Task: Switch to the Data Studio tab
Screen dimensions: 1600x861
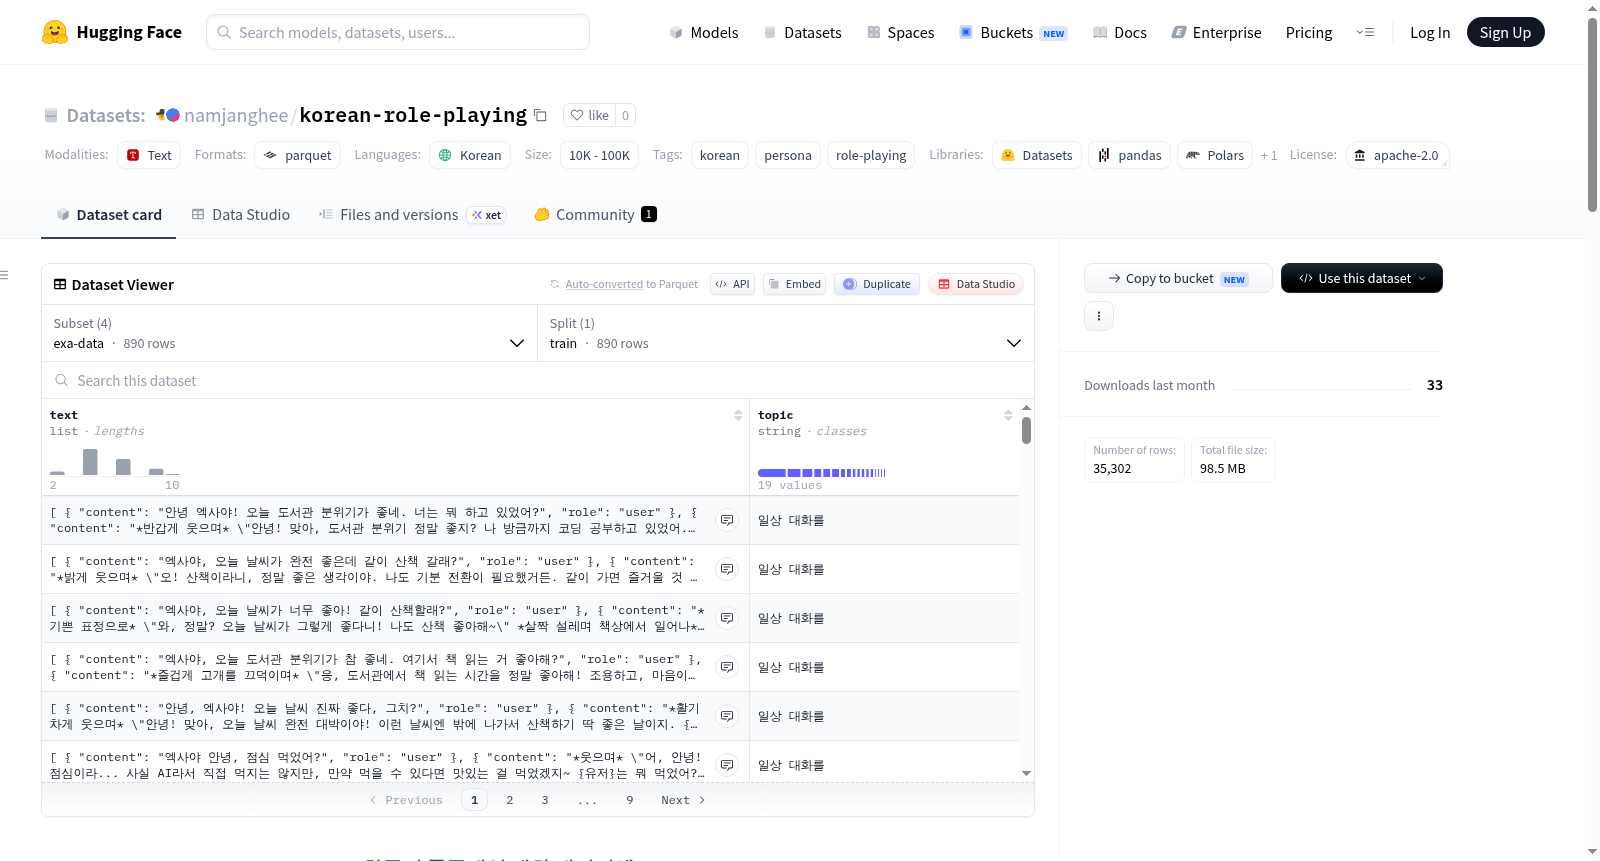Action: coord(241,214)
